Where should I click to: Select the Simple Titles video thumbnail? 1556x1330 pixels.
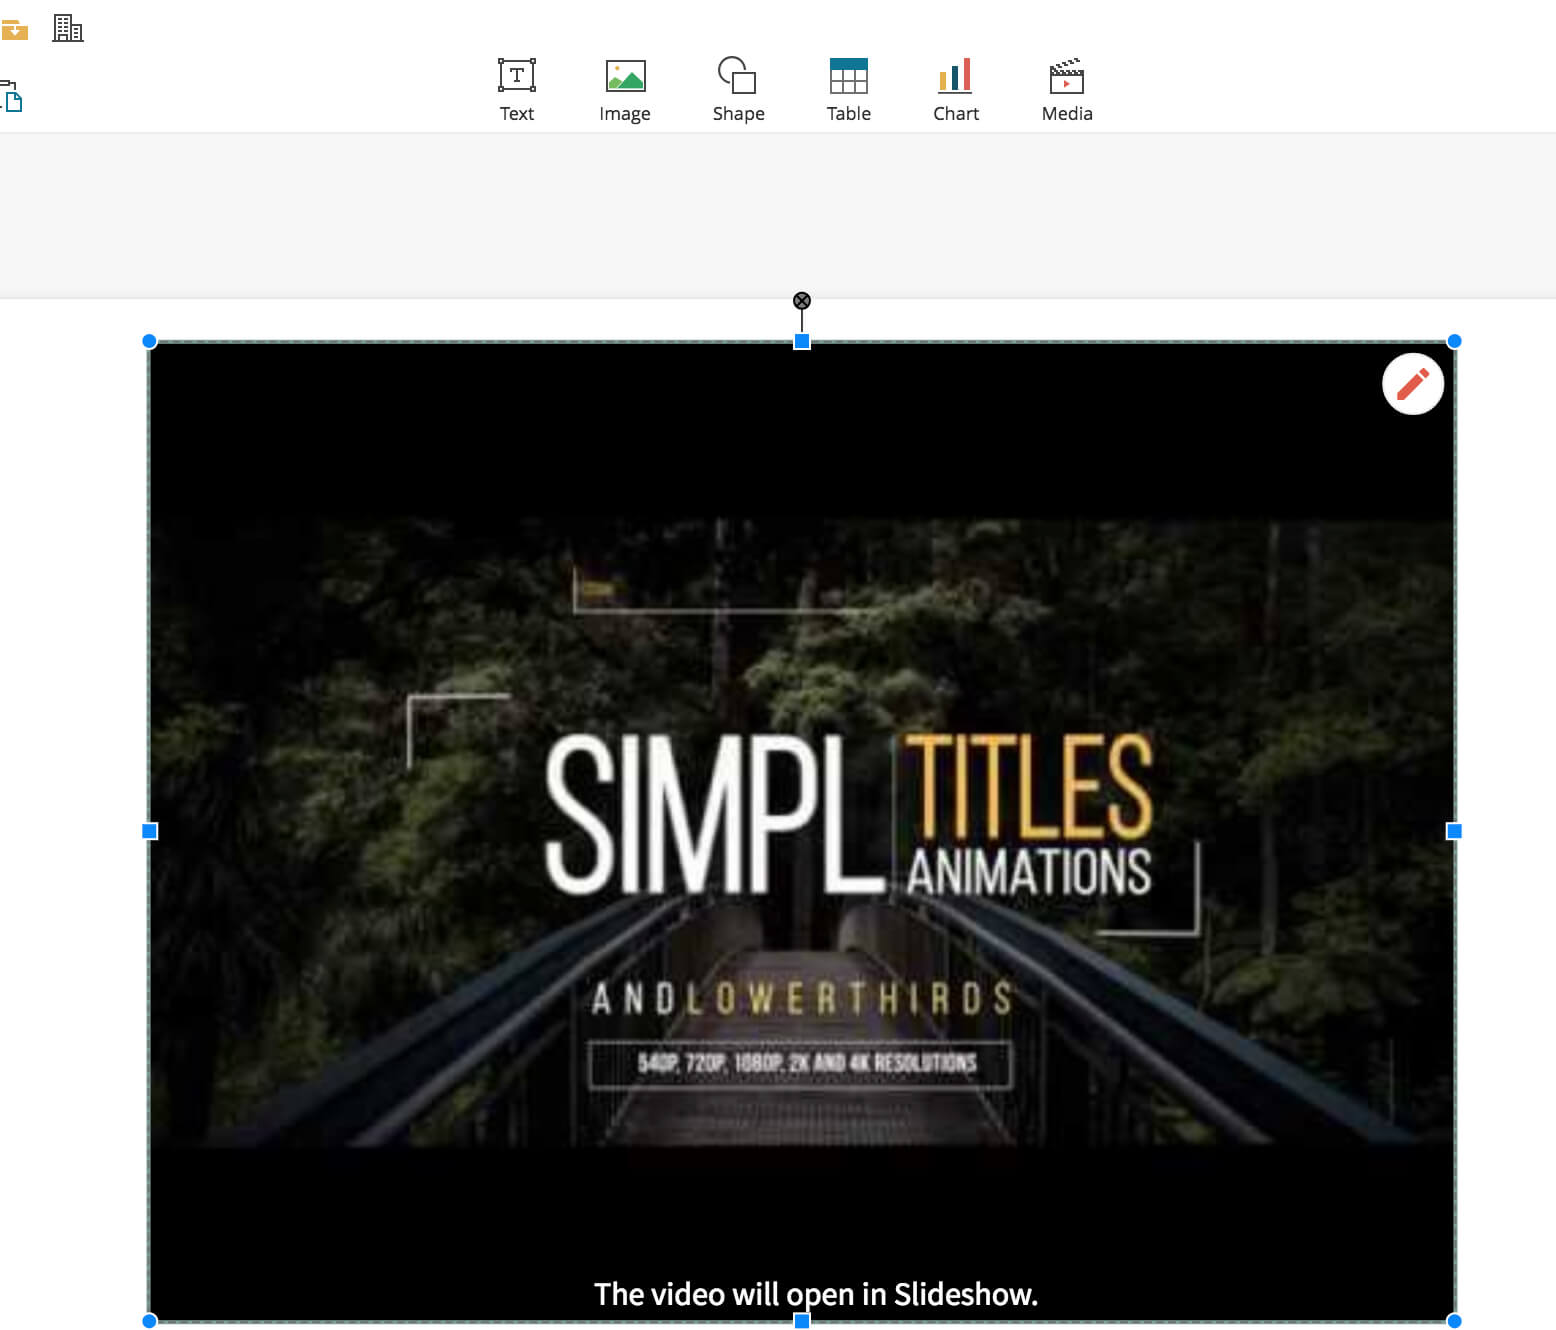802,831
